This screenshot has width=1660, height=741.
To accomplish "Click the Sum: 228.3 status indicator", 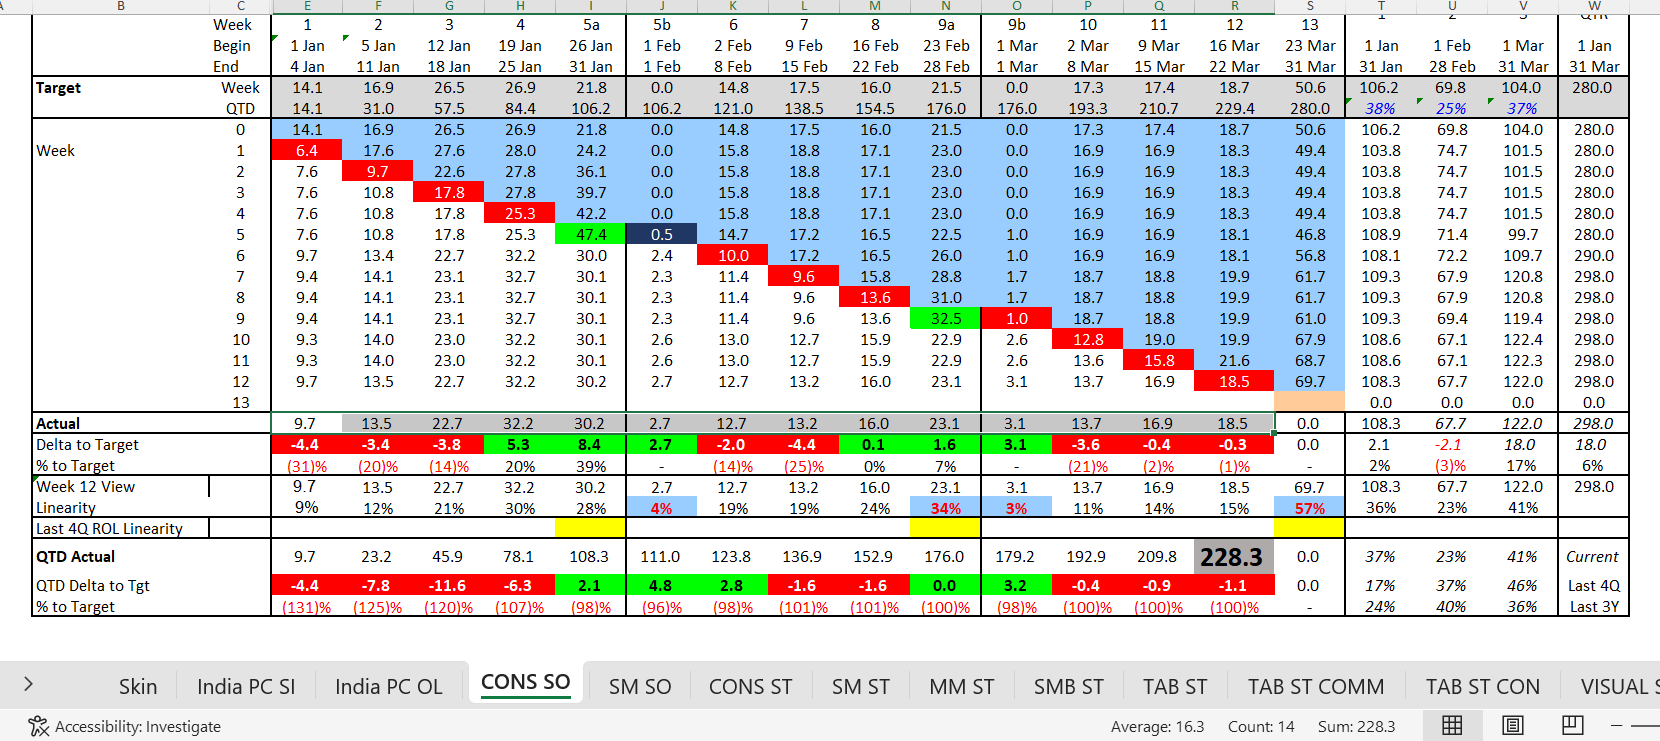I will [1356, 726].
